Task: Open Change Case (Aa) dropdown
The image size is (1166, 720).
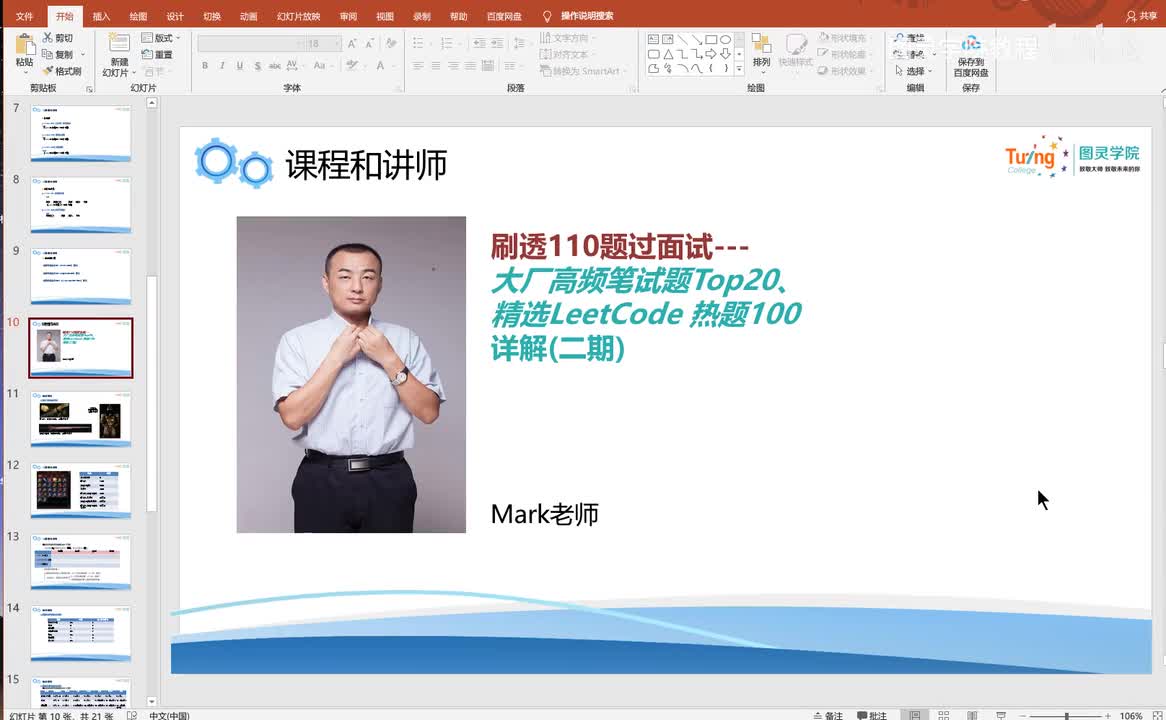Action: [321, 65]
